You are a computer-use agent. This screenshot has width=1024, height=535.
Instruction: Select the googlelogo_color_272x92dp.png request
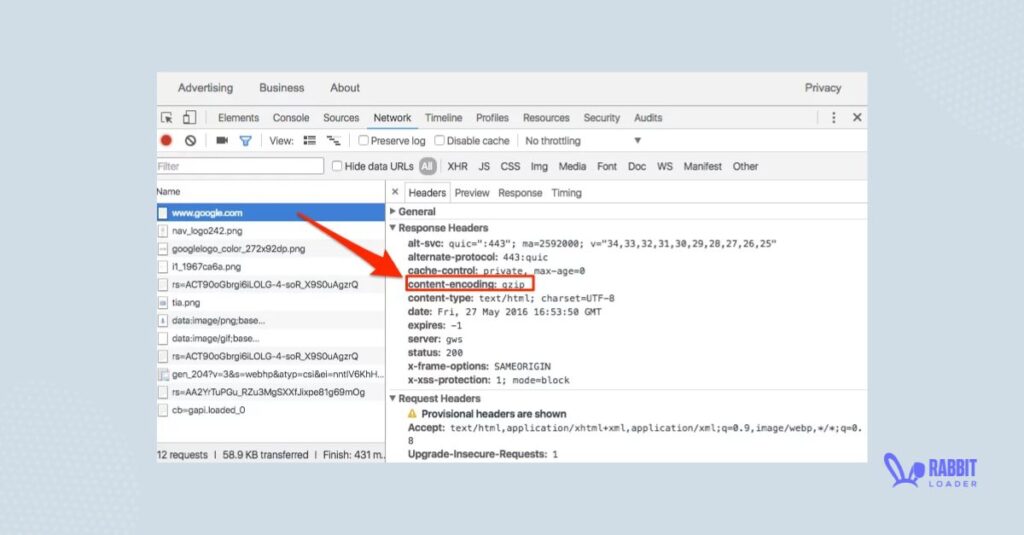[271, 249]
